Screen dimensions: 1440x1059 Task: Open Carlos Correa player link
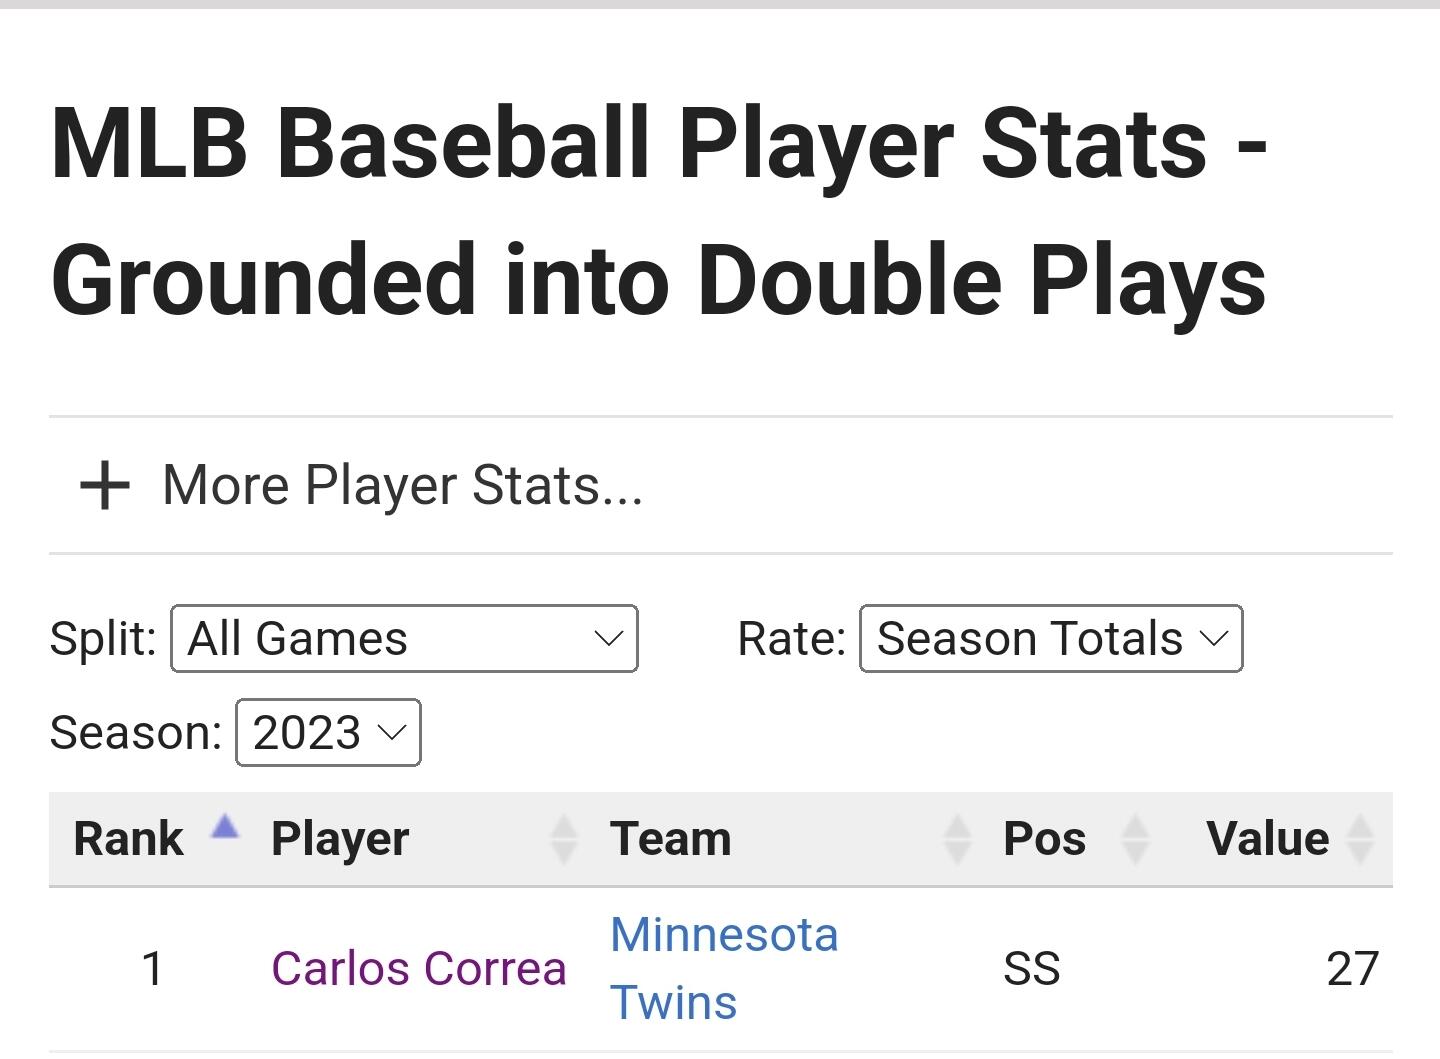(x=419, y=968)
